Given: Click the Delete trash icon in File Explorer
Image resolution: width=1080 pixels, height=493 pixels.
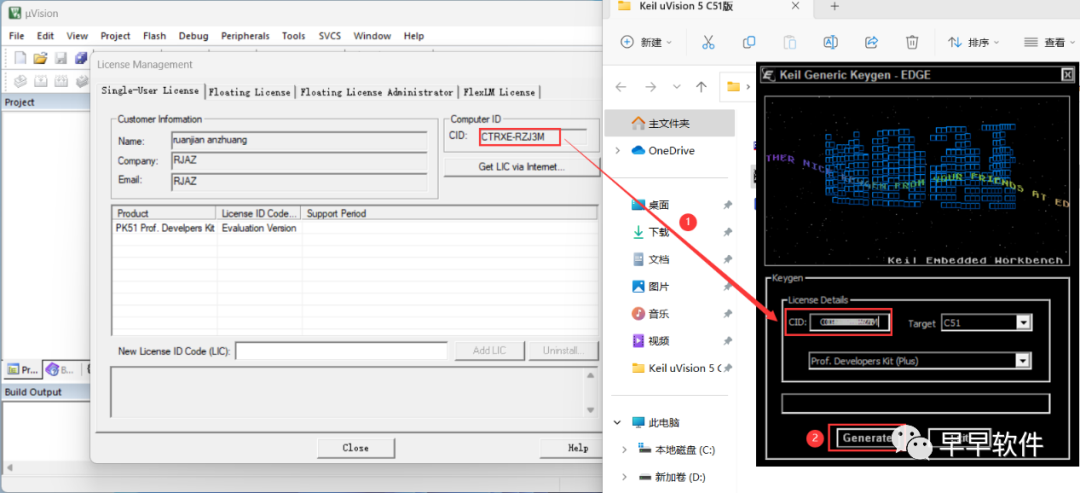Looking at the screenshot, I should [x=912, y=43].
